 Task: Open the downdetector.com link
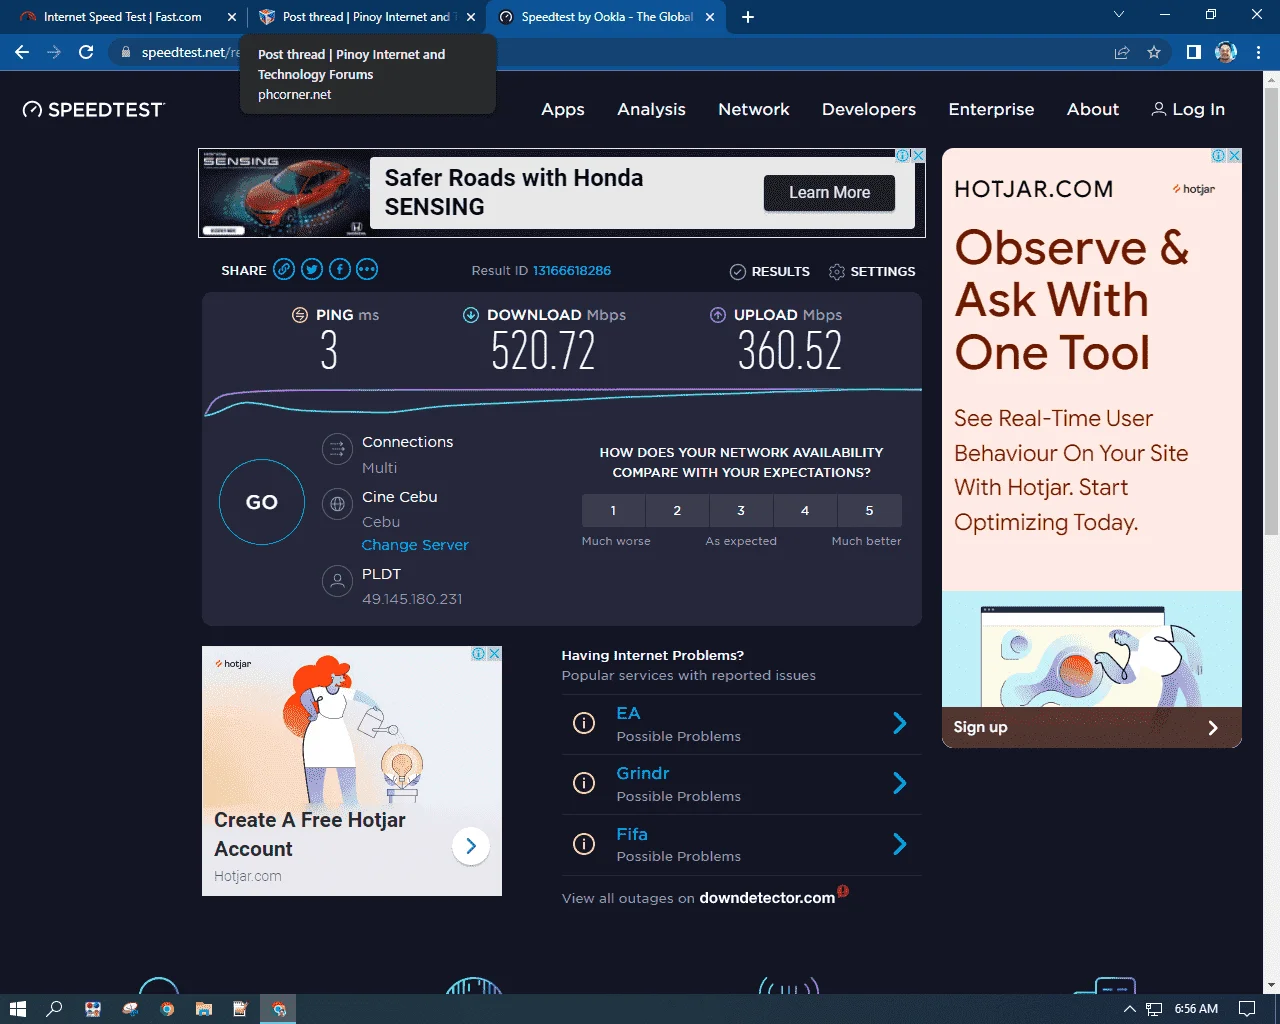(x=767, y=898)
